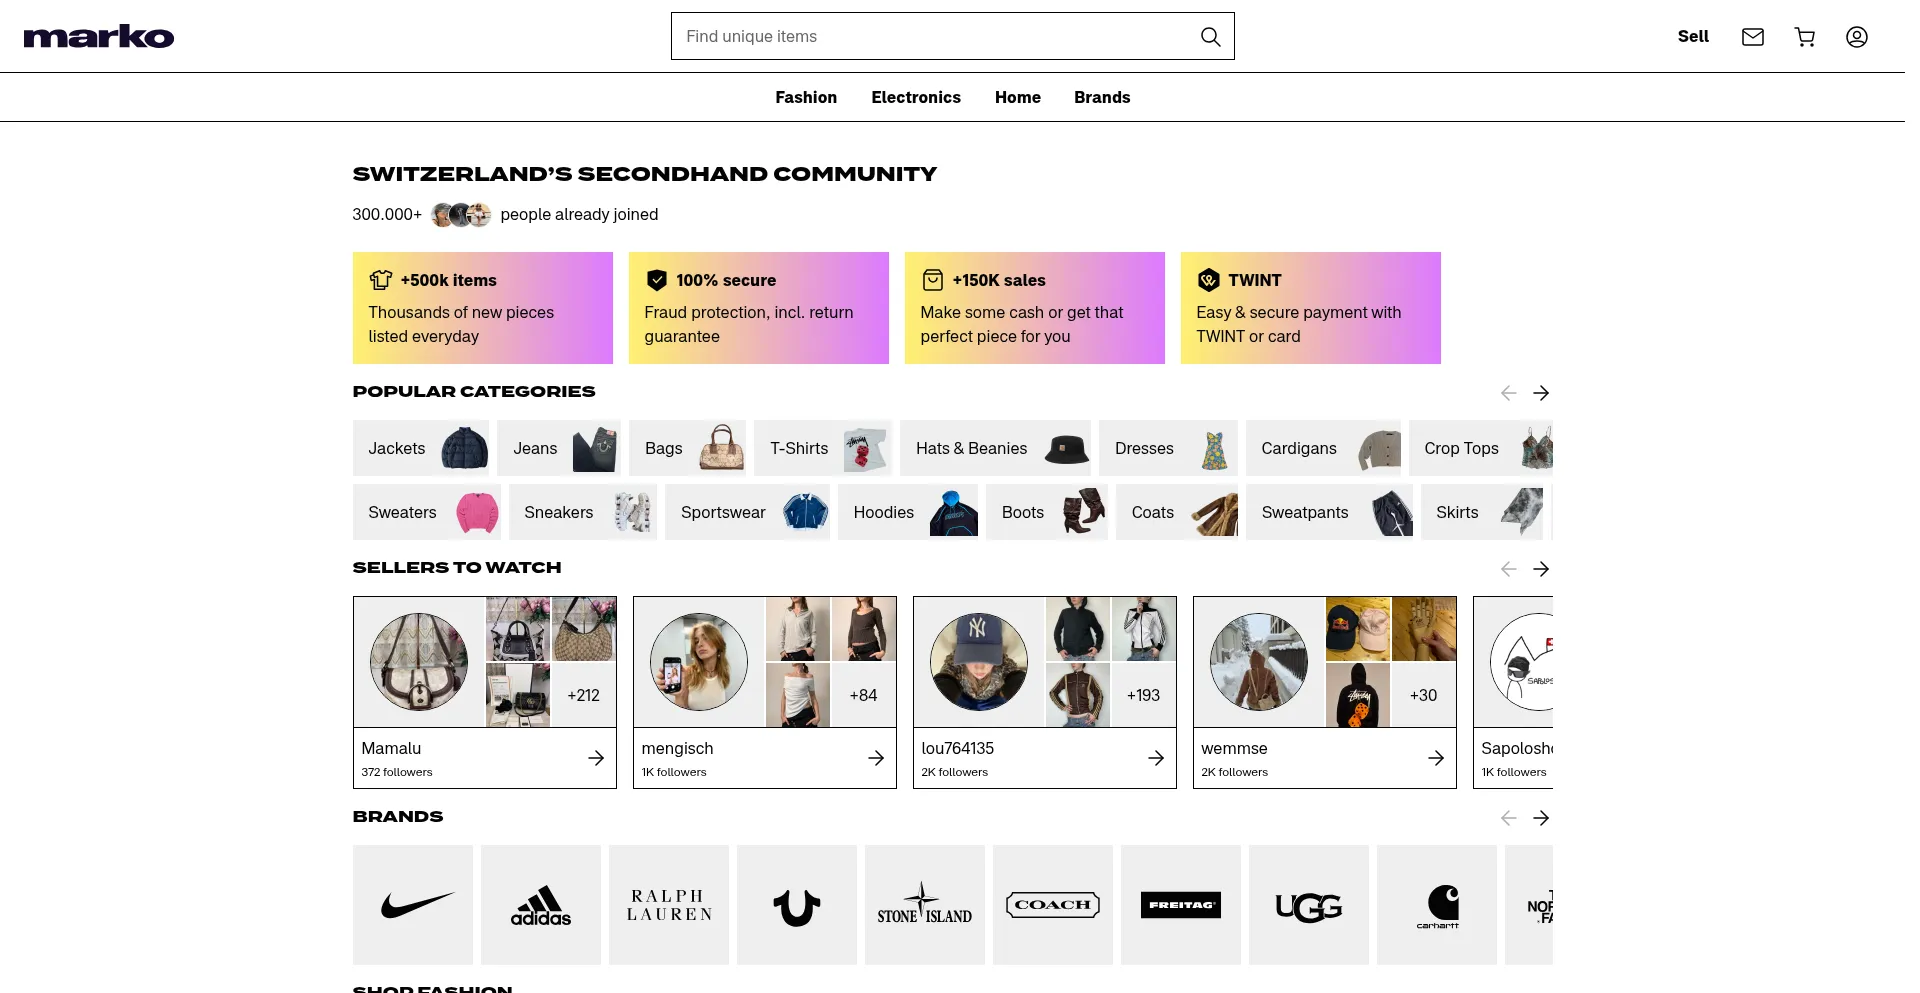Choose the Sneakers category chip
This screenshot has width=1920, height=993.
583,512
